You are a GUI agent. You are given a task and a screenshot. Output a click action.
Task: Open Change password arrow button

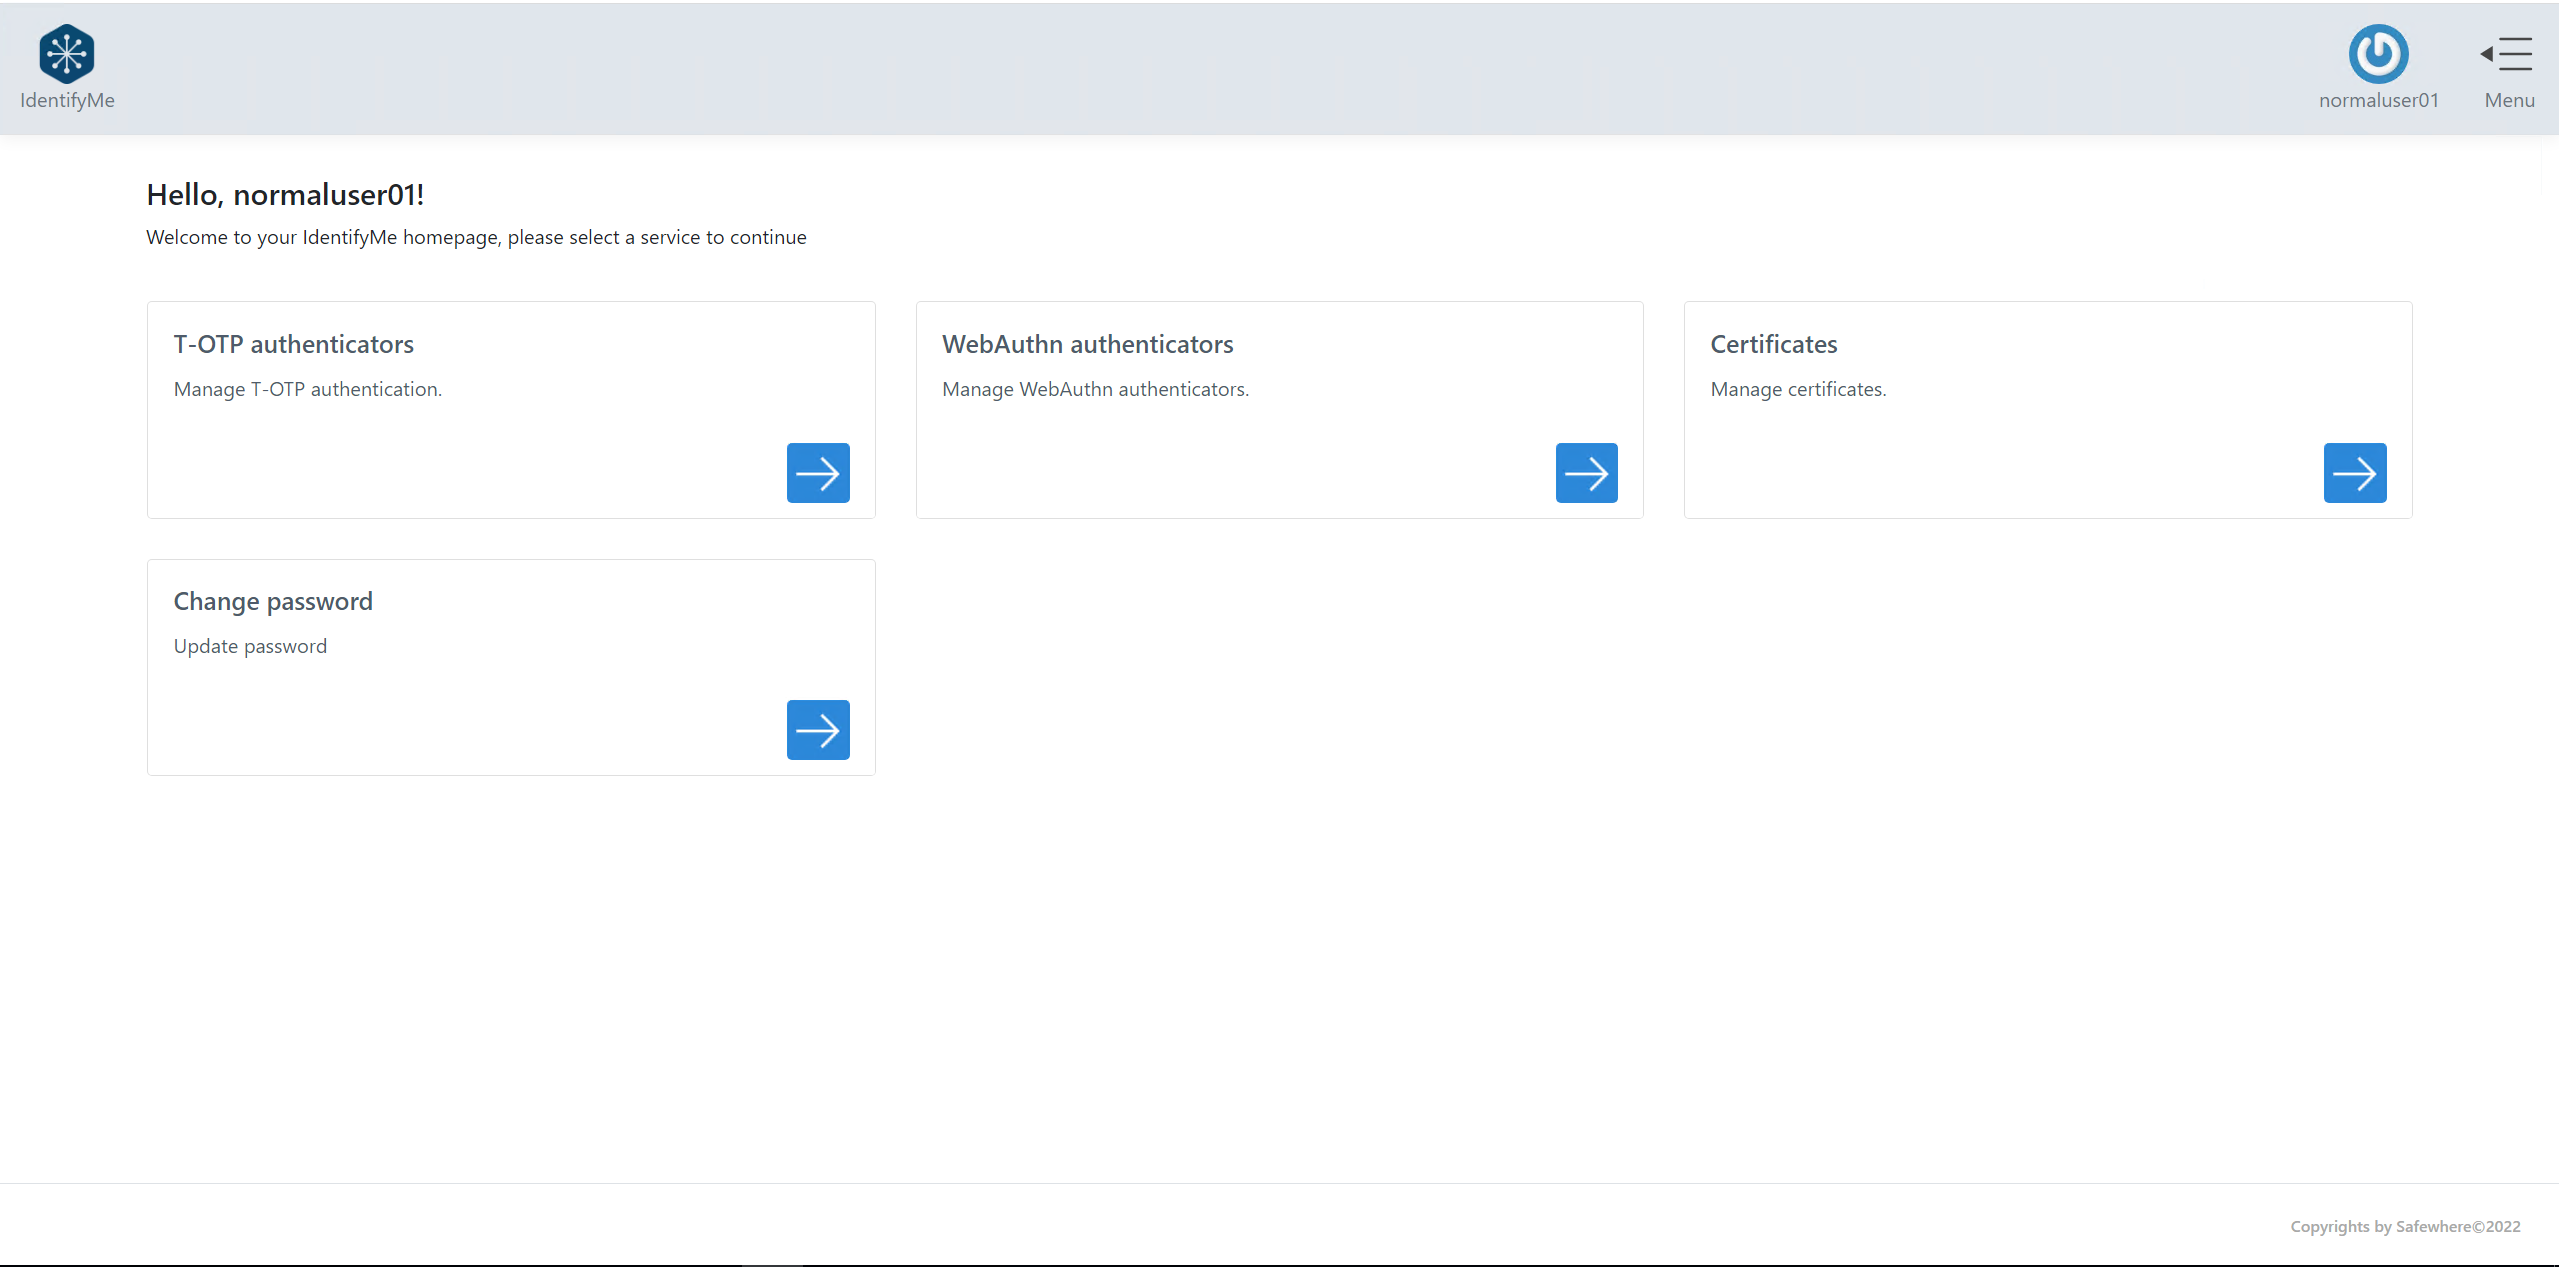click(x=817, y=730)
